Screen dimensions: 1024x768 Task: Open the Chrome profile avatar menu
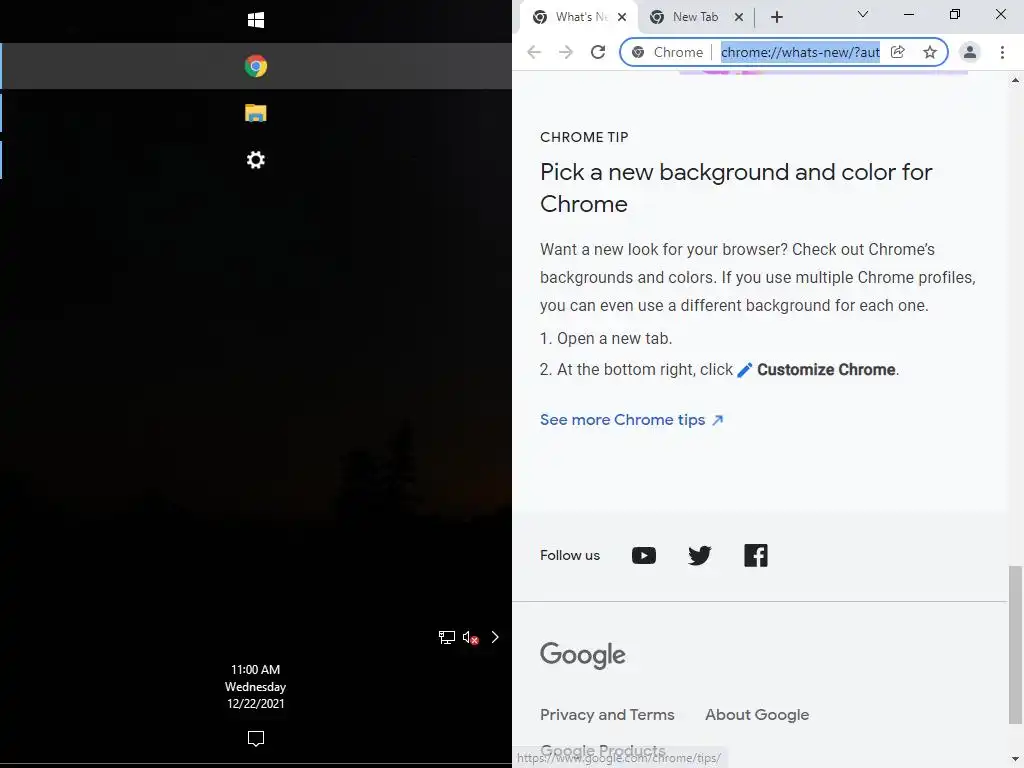point(970,52)
